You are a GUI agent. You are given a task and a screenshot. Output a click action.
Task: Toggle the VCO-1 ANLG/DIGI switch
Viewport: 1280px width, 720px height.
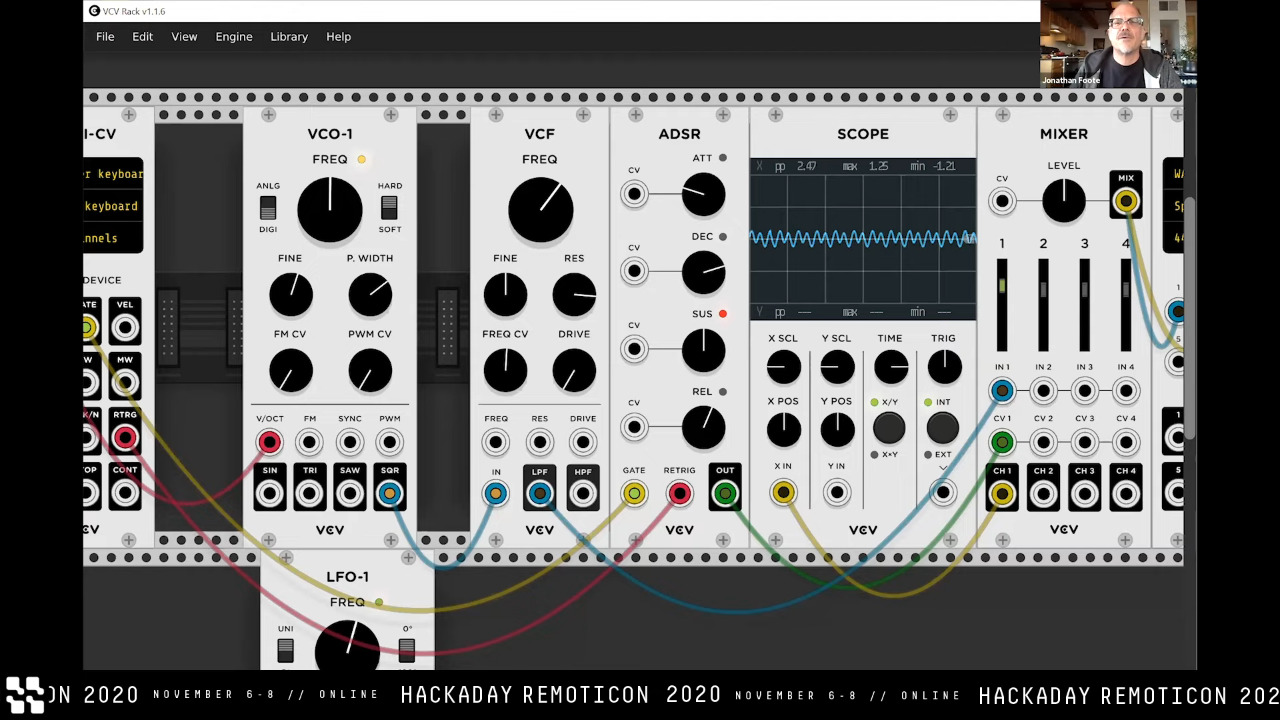point(268,207)
